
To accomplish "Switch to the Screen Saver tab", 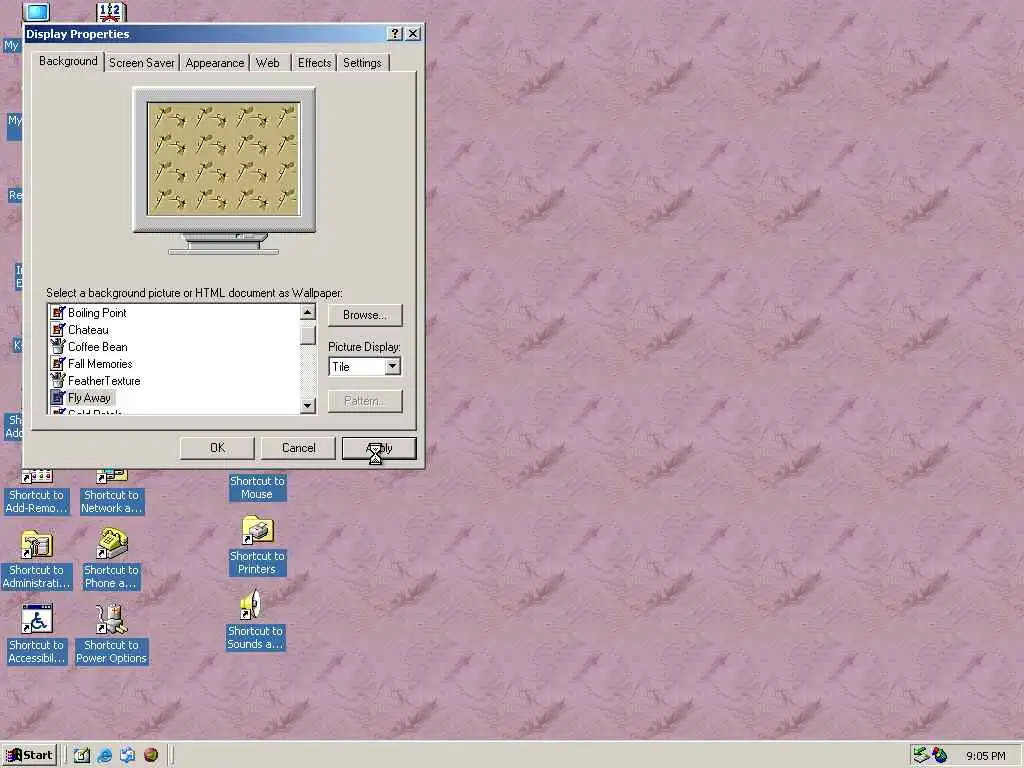I will point(142,63).
